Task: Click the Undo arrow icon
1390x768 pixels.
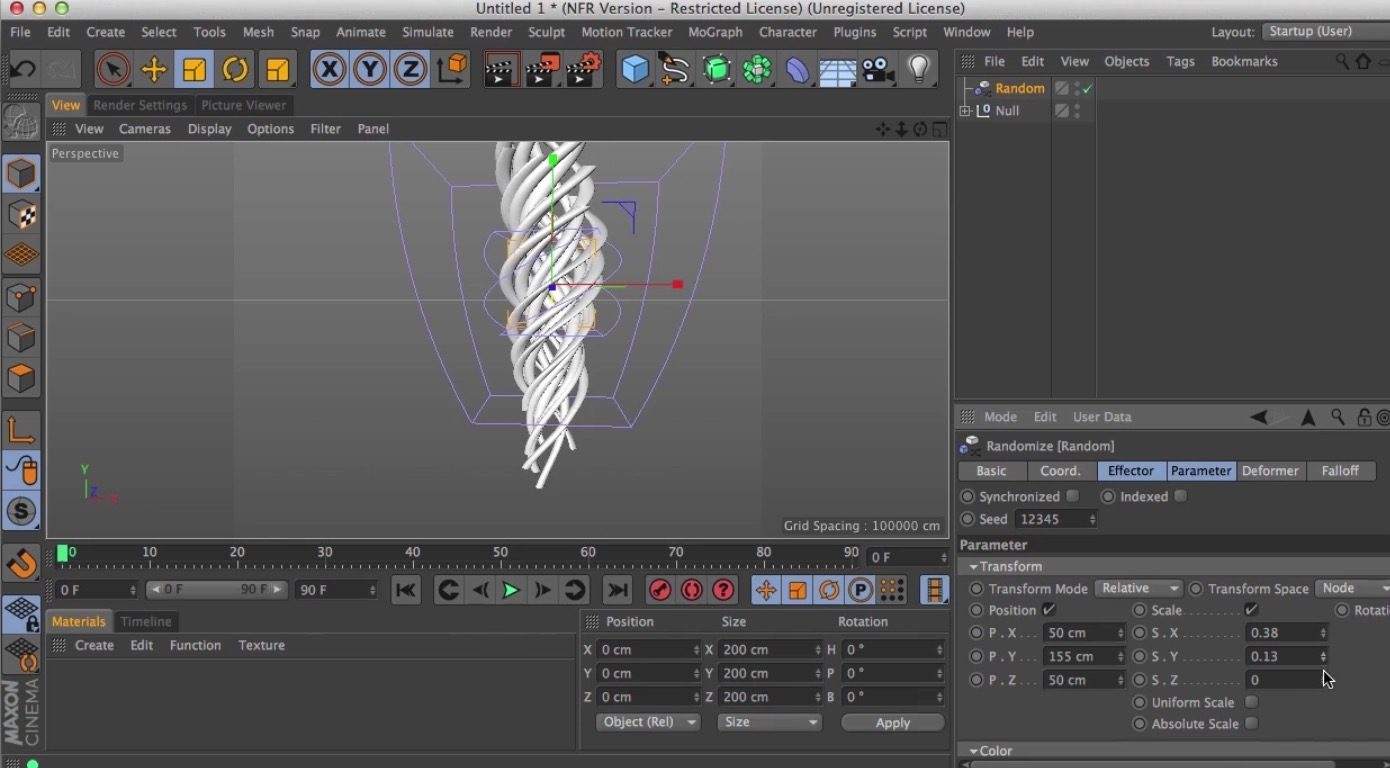Action: point(23,70)
